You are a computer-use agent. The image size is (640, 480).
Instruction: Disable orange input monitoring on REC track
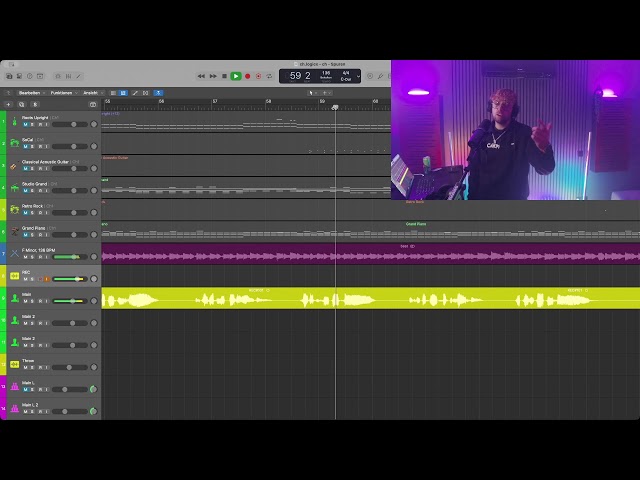click(x=47, y=279)
